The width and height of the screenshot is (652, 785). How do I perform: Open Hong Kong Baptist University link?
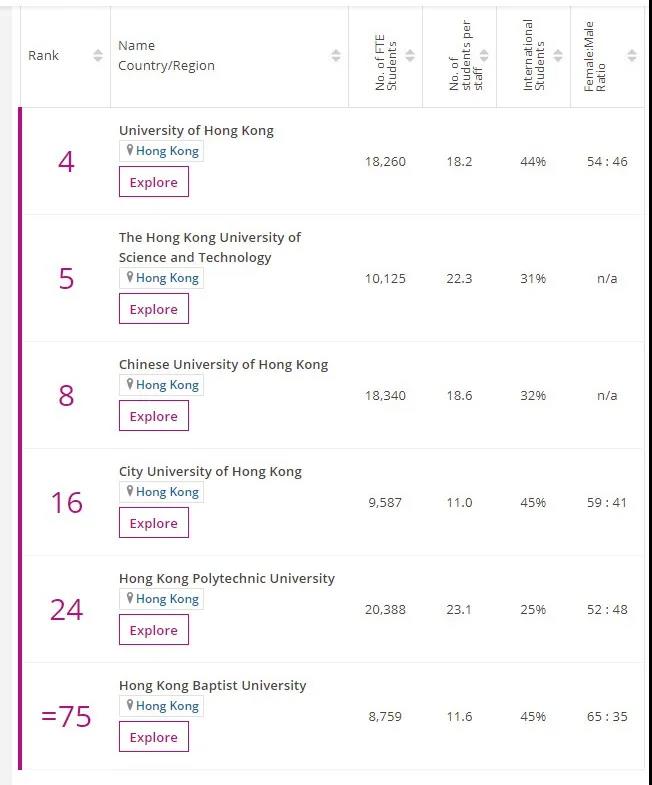[212, 685]
